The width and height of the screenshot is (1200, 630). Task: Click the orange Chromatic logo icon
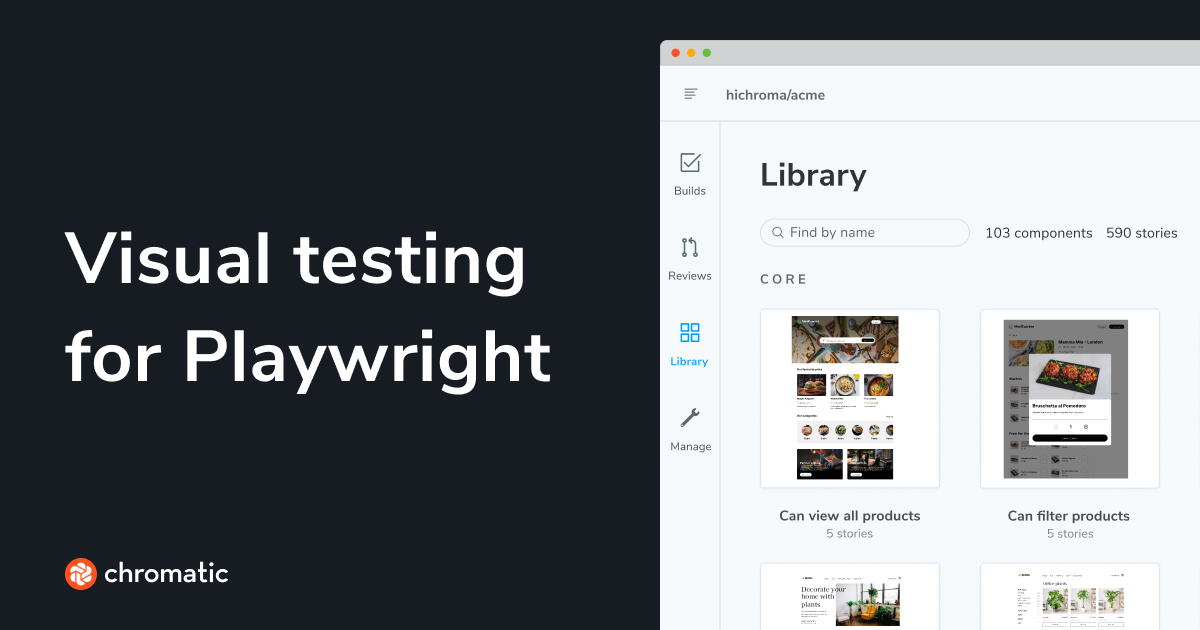pos(80,574)
